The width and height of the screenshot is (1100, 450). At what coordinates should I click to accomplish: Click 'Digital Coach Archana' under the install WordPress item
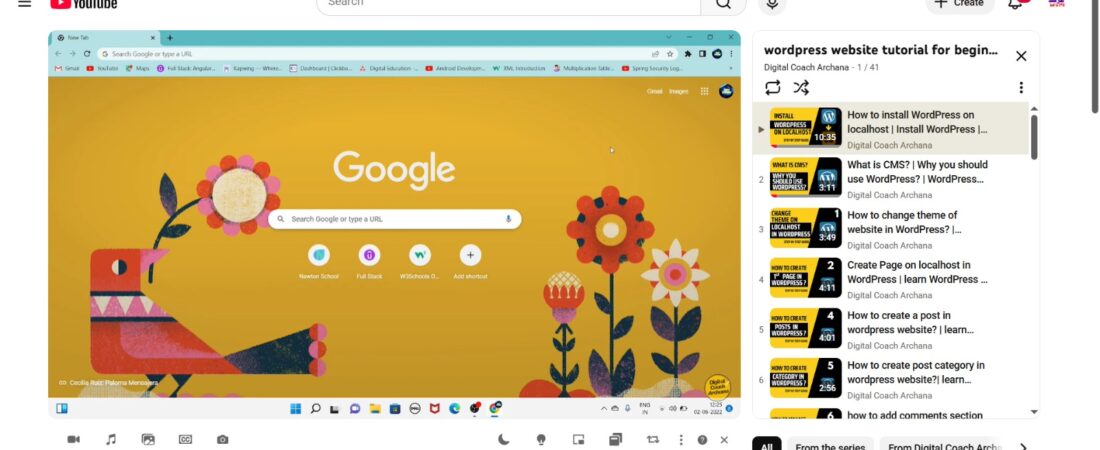890,145
